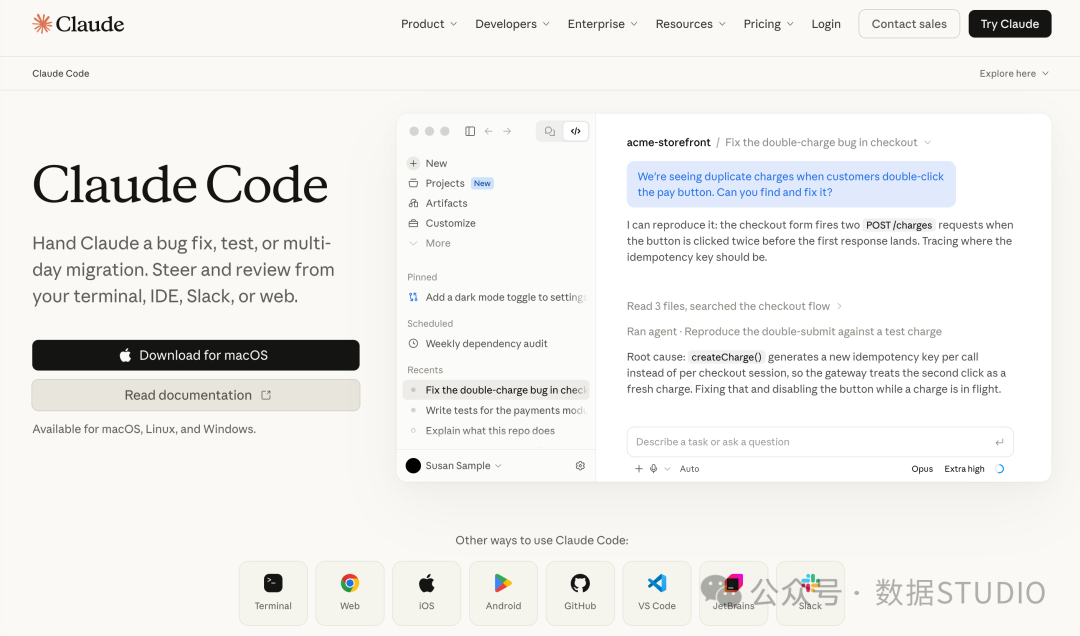Screen dimensions: 1080x636
Task: Select the iOS Apple icon tile
Action: (427, 593)
